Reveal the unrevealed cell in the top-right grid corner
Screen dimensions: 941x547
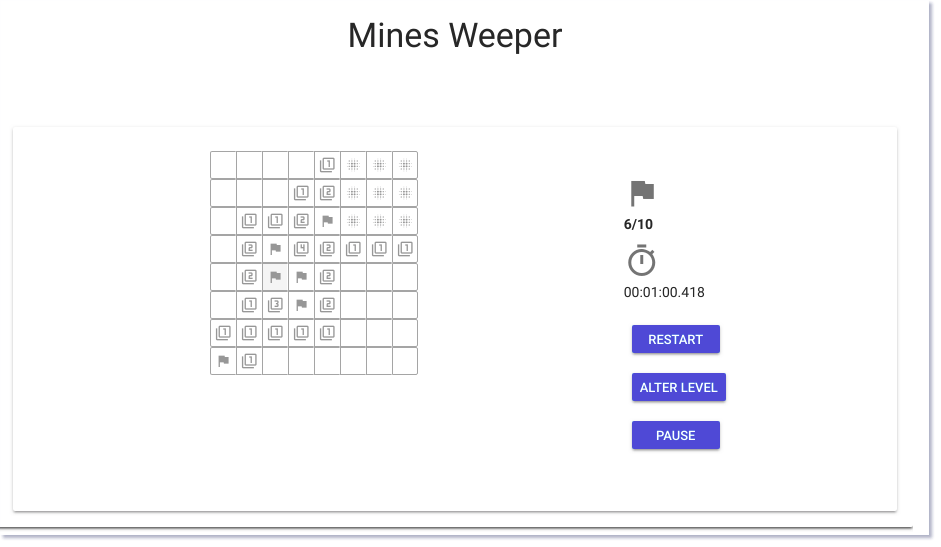[405, 165]
